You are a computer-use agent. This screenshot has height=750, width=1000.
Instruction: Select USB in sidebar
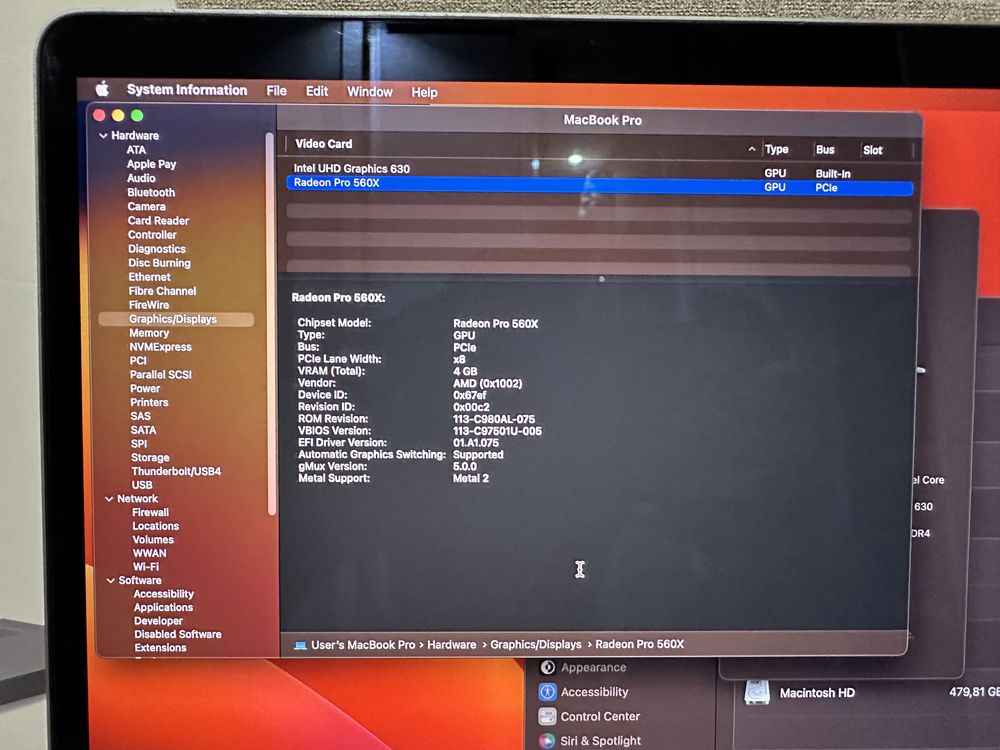click(x=142, y=485)
